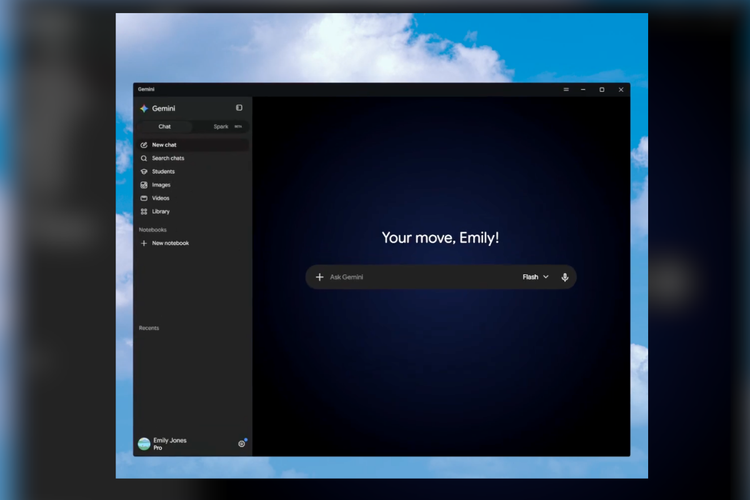Click the 'Your move, Emily!' greeting text
This screenshot has width=750, height=500.
[441, 238]
